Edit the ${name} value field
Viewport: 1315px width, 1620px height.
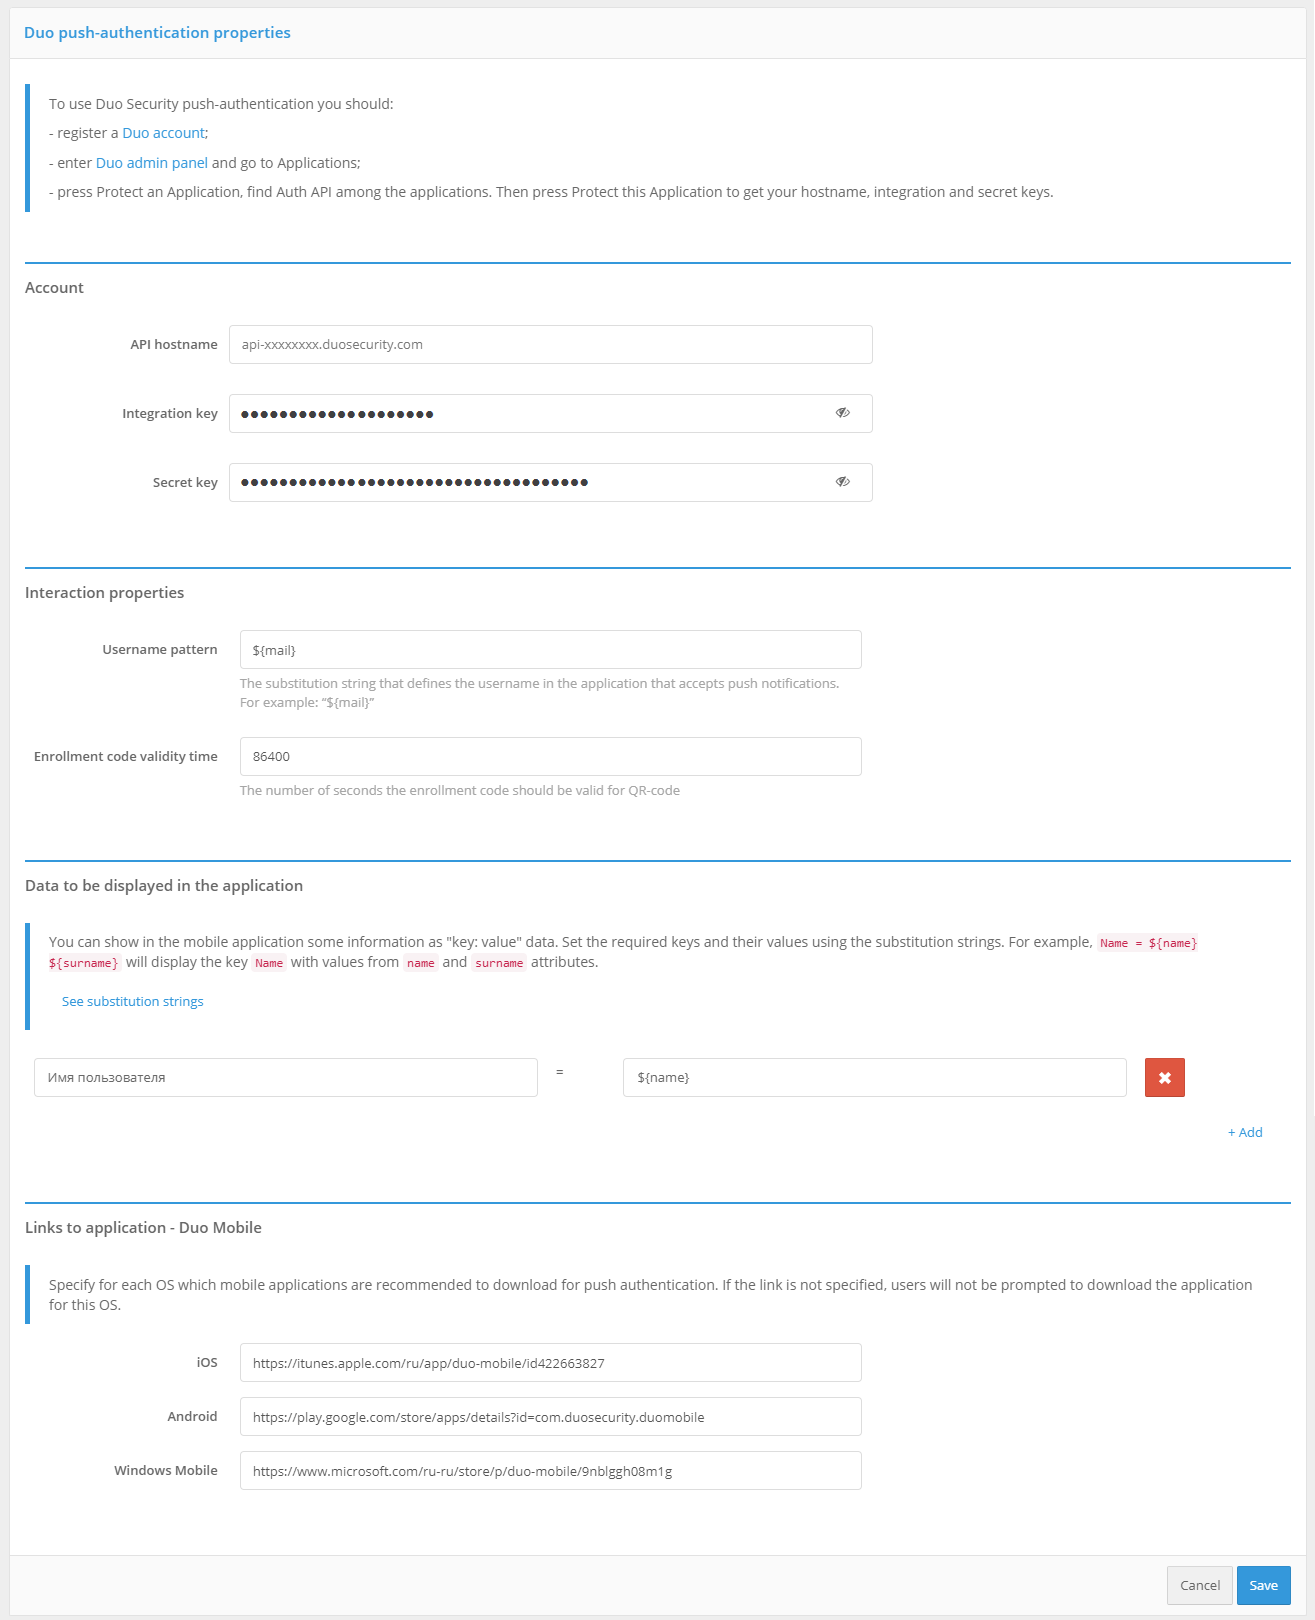(x=875, y=1078)
